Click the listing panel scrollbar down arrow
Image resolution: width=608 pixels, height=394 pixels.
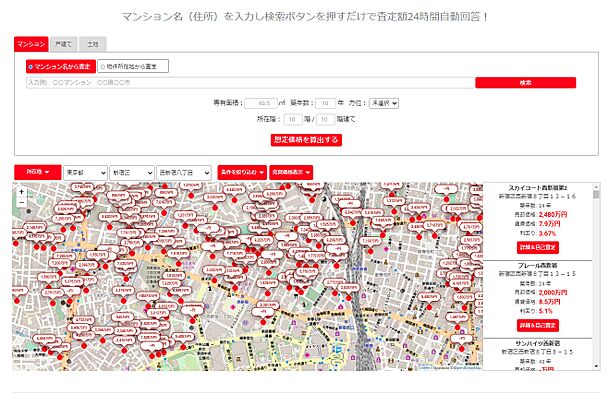(x=596, y=366)
